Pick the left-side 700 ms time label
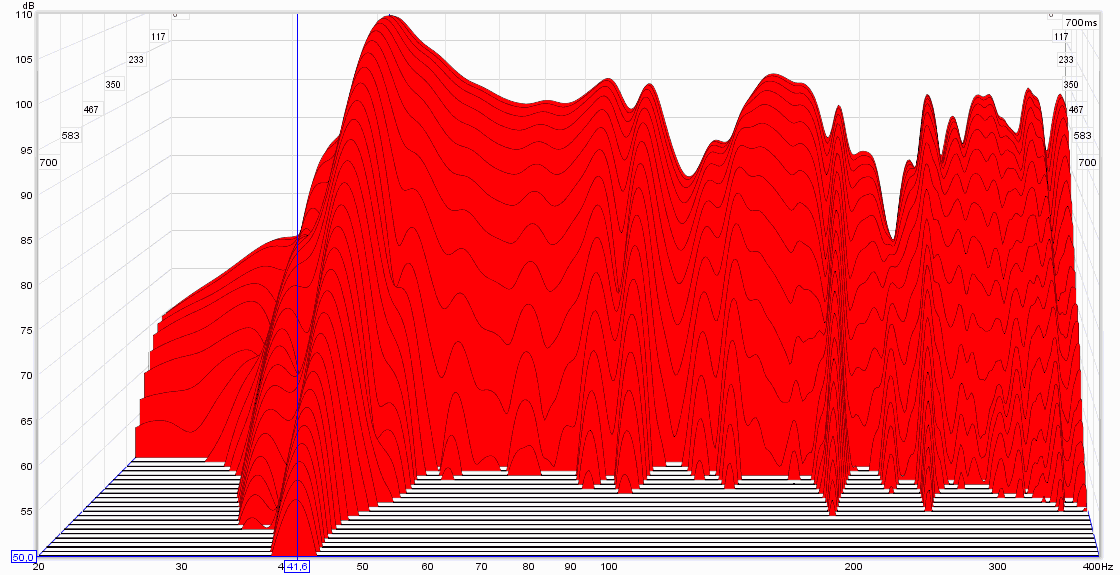 47,161
